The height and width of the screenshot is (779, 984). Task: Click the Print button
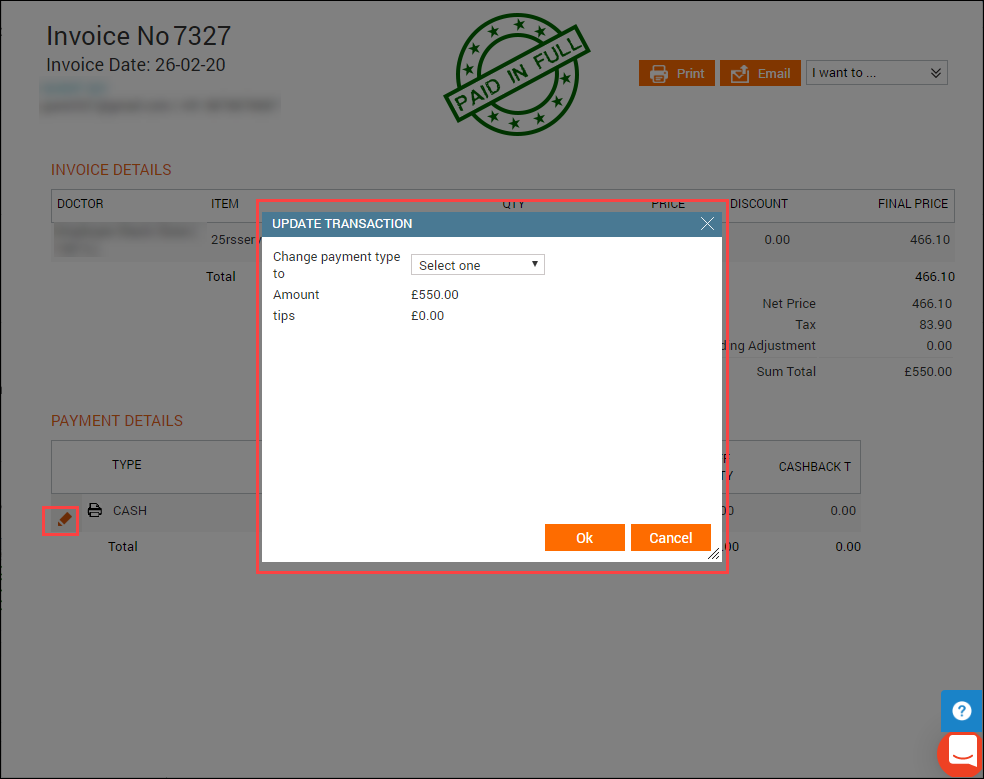[676, 73]
